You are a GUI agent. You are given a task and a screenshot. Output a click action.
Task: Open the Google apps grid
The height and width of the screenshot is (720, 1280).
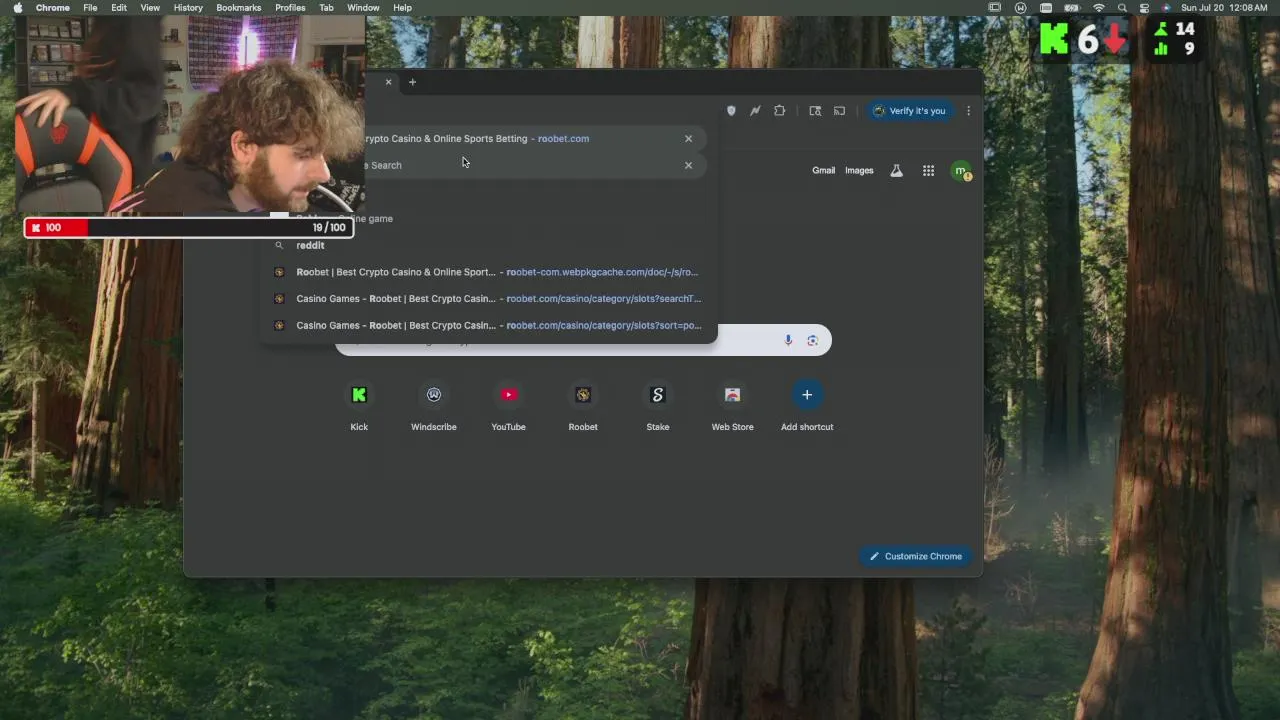928,171
